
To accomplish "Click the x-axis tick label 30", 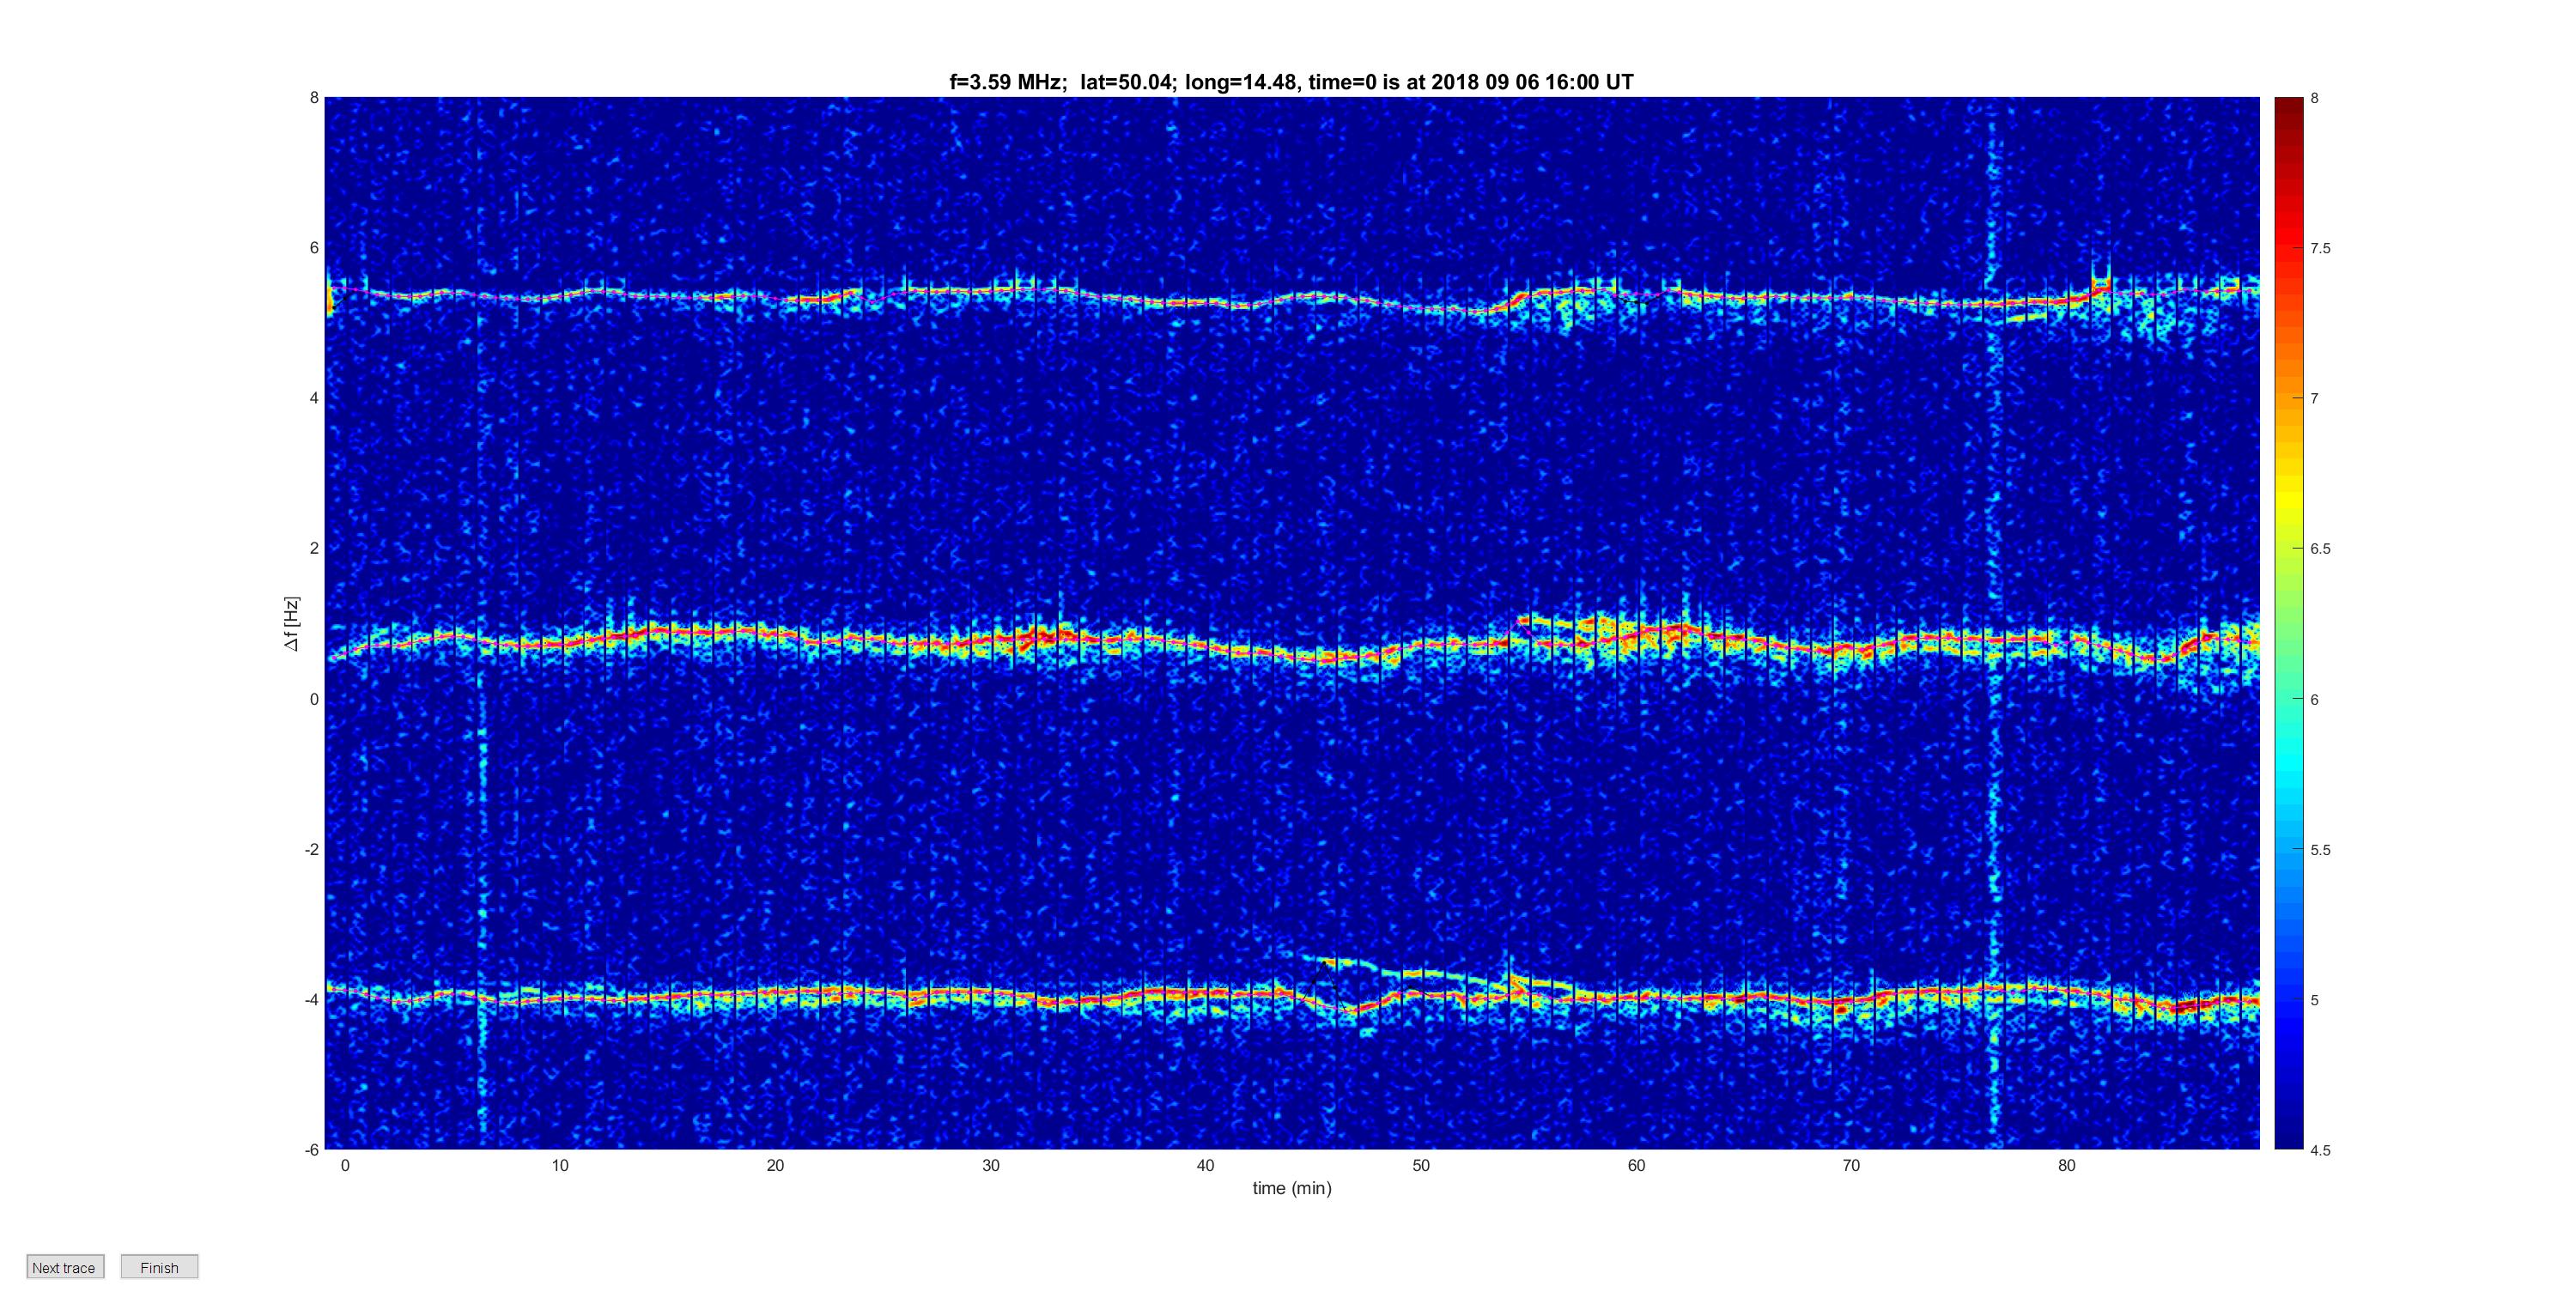I will (x=991, y=1165).
